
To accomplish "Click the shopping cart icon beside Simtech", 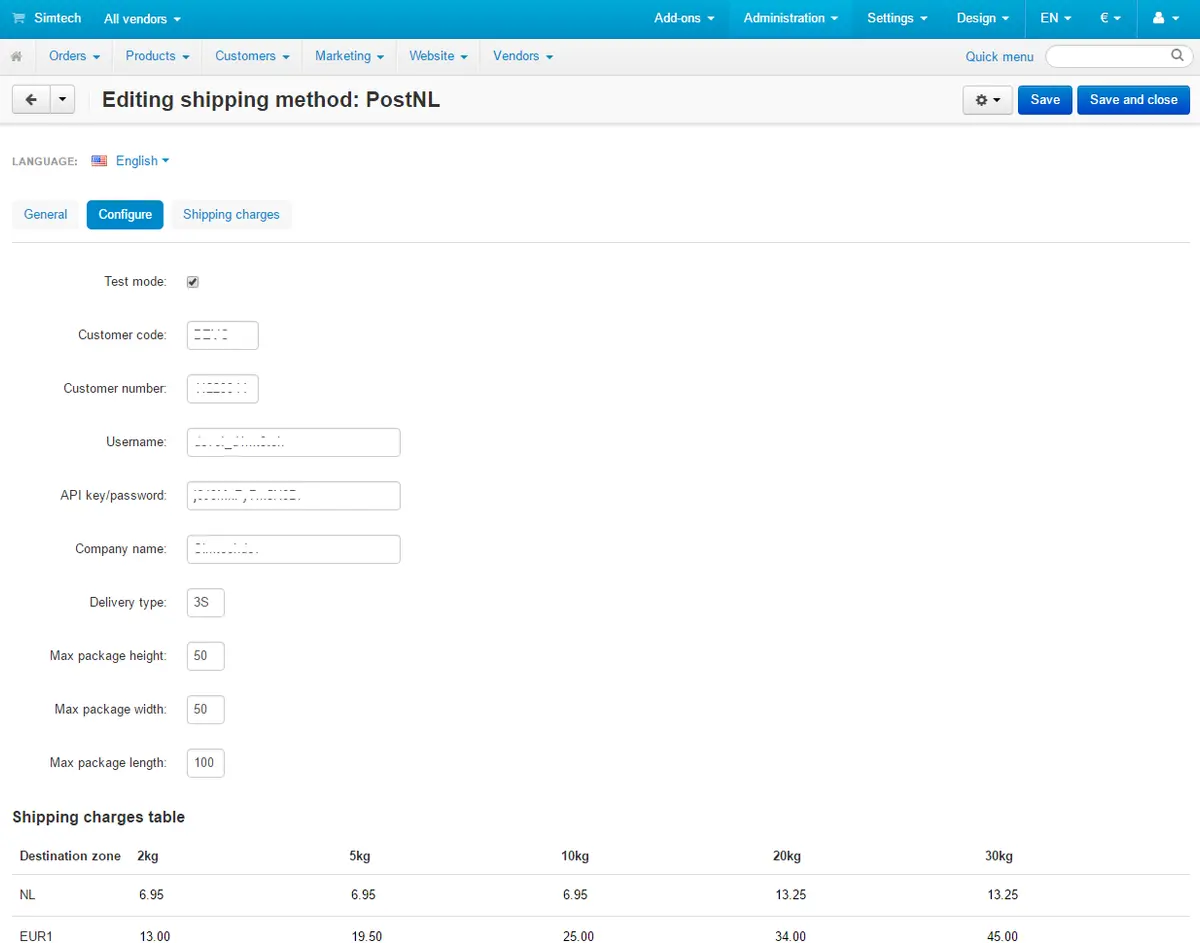I will 19,18.
